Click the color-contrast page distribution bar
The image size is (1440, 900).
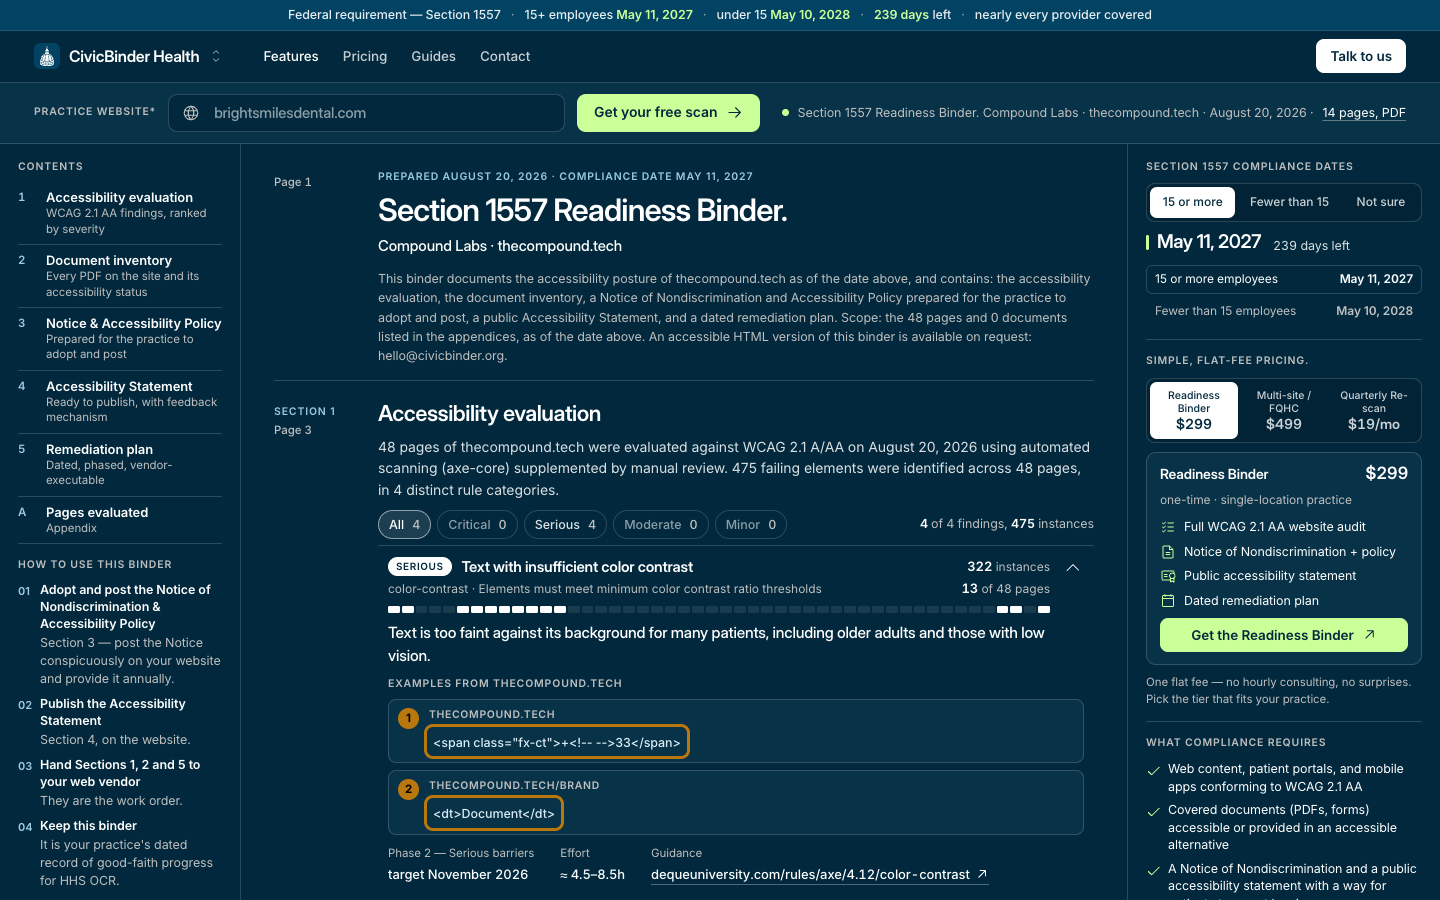click(x=719, y=609)
